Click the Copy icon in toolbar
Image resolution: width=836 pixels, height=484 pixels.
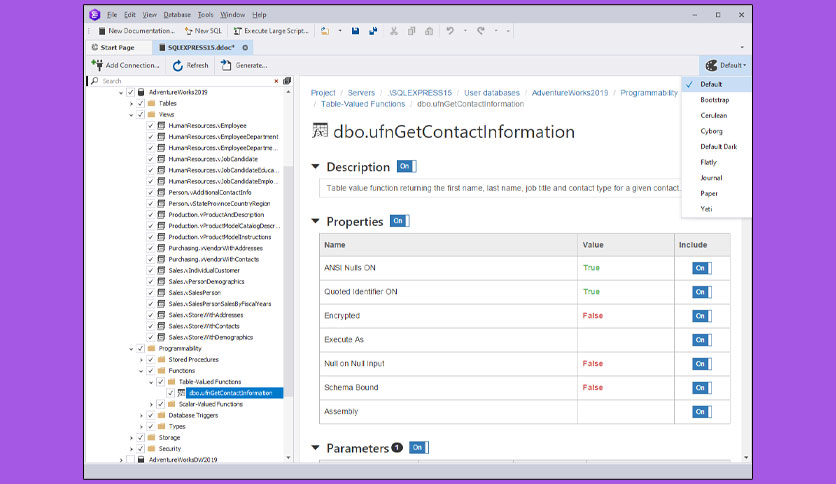point(411,31)
